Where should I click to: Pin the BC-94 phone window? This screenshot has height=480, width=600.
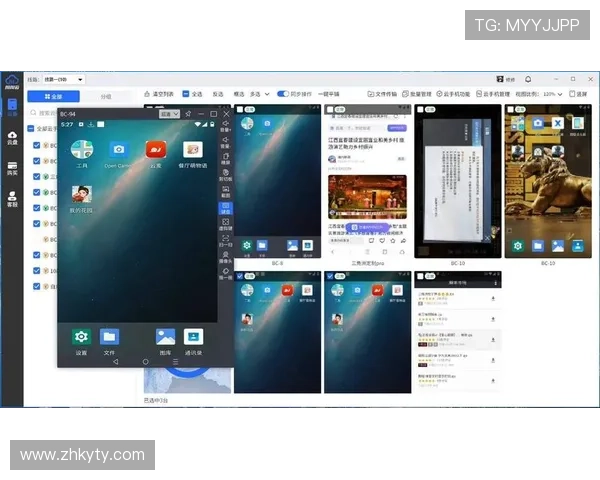[187, 114]
